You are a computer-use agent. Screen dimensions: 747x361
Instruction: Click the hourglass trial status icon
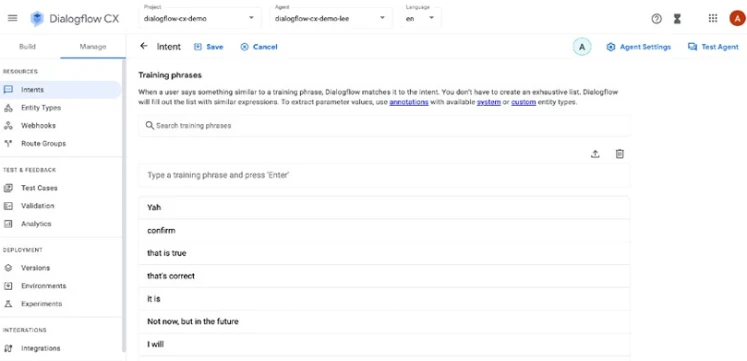677,19
